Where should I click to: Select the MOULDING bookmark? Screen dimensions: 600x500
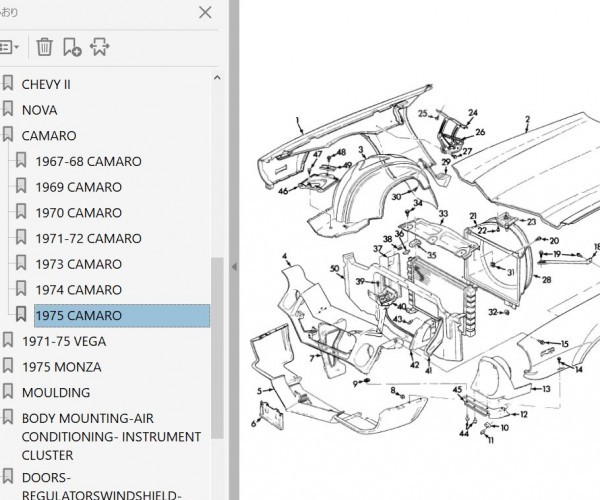click(56, 393)
